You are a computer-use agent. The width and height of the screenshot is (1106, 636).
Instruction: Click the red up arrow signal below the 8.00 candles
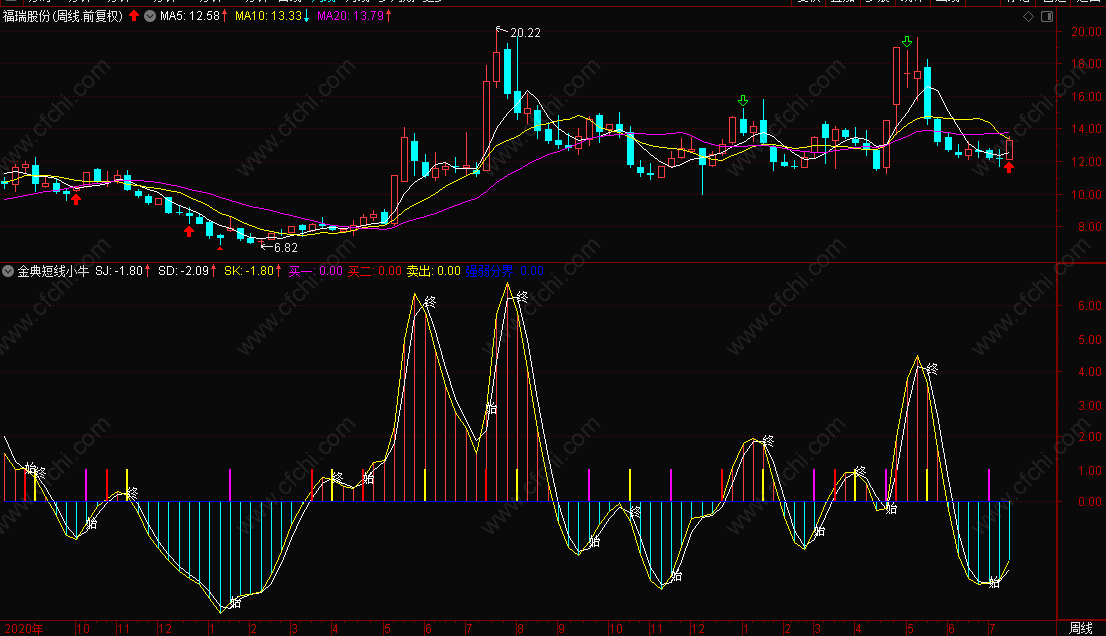[x=189, y=231]
